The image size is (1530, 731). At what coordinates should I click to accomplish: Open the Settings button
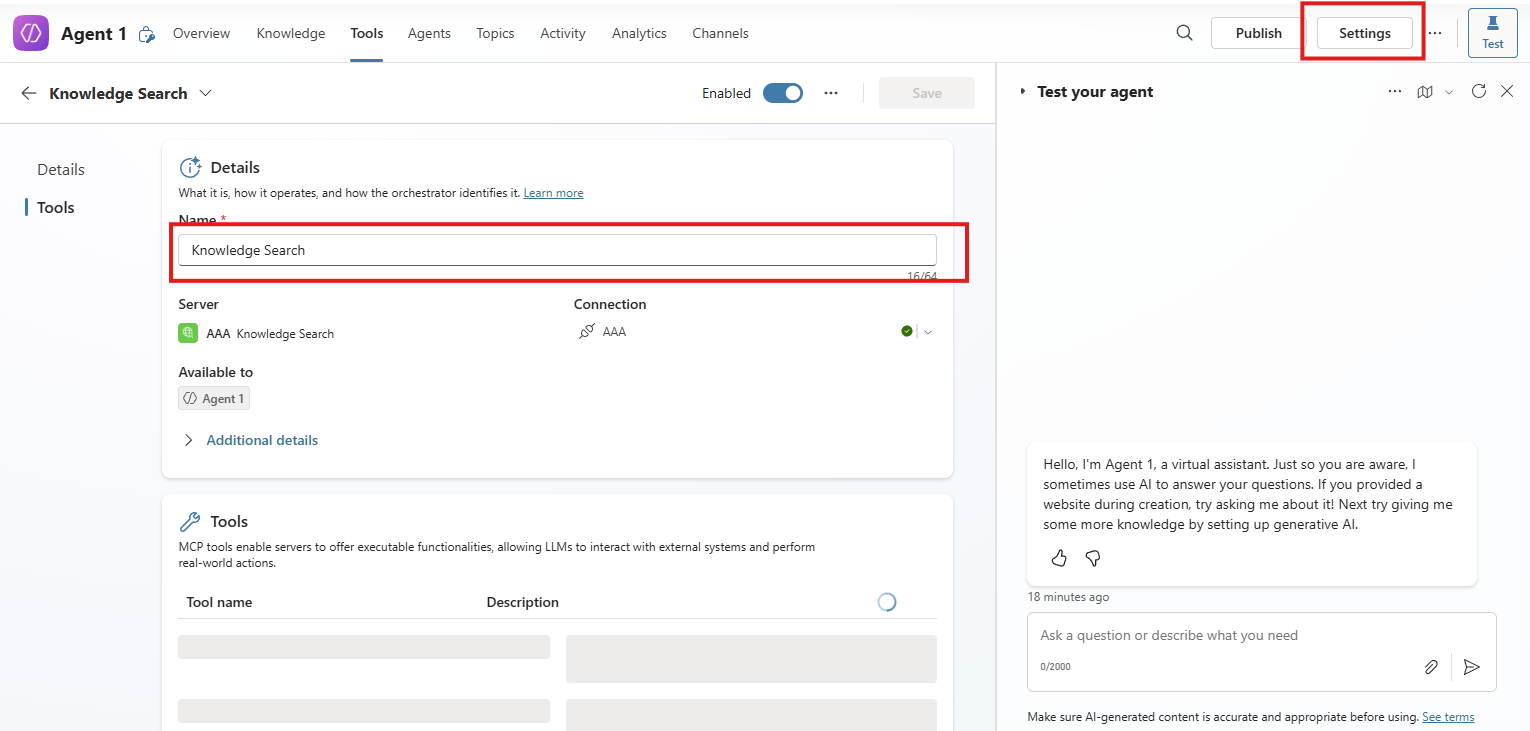[1365, 33]
